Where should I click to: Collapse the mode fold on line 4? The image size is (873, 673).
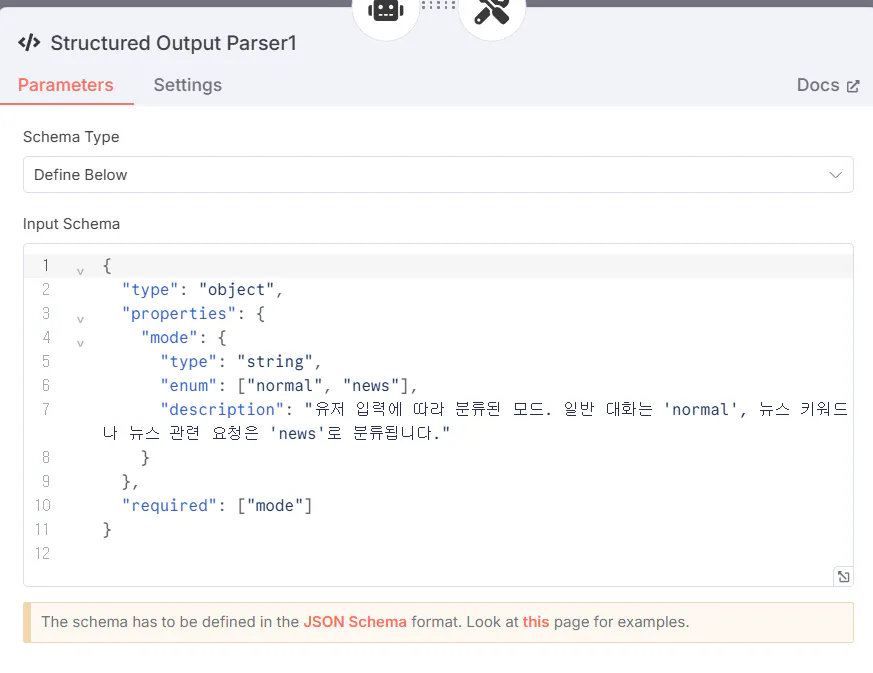tap(80, 343)
